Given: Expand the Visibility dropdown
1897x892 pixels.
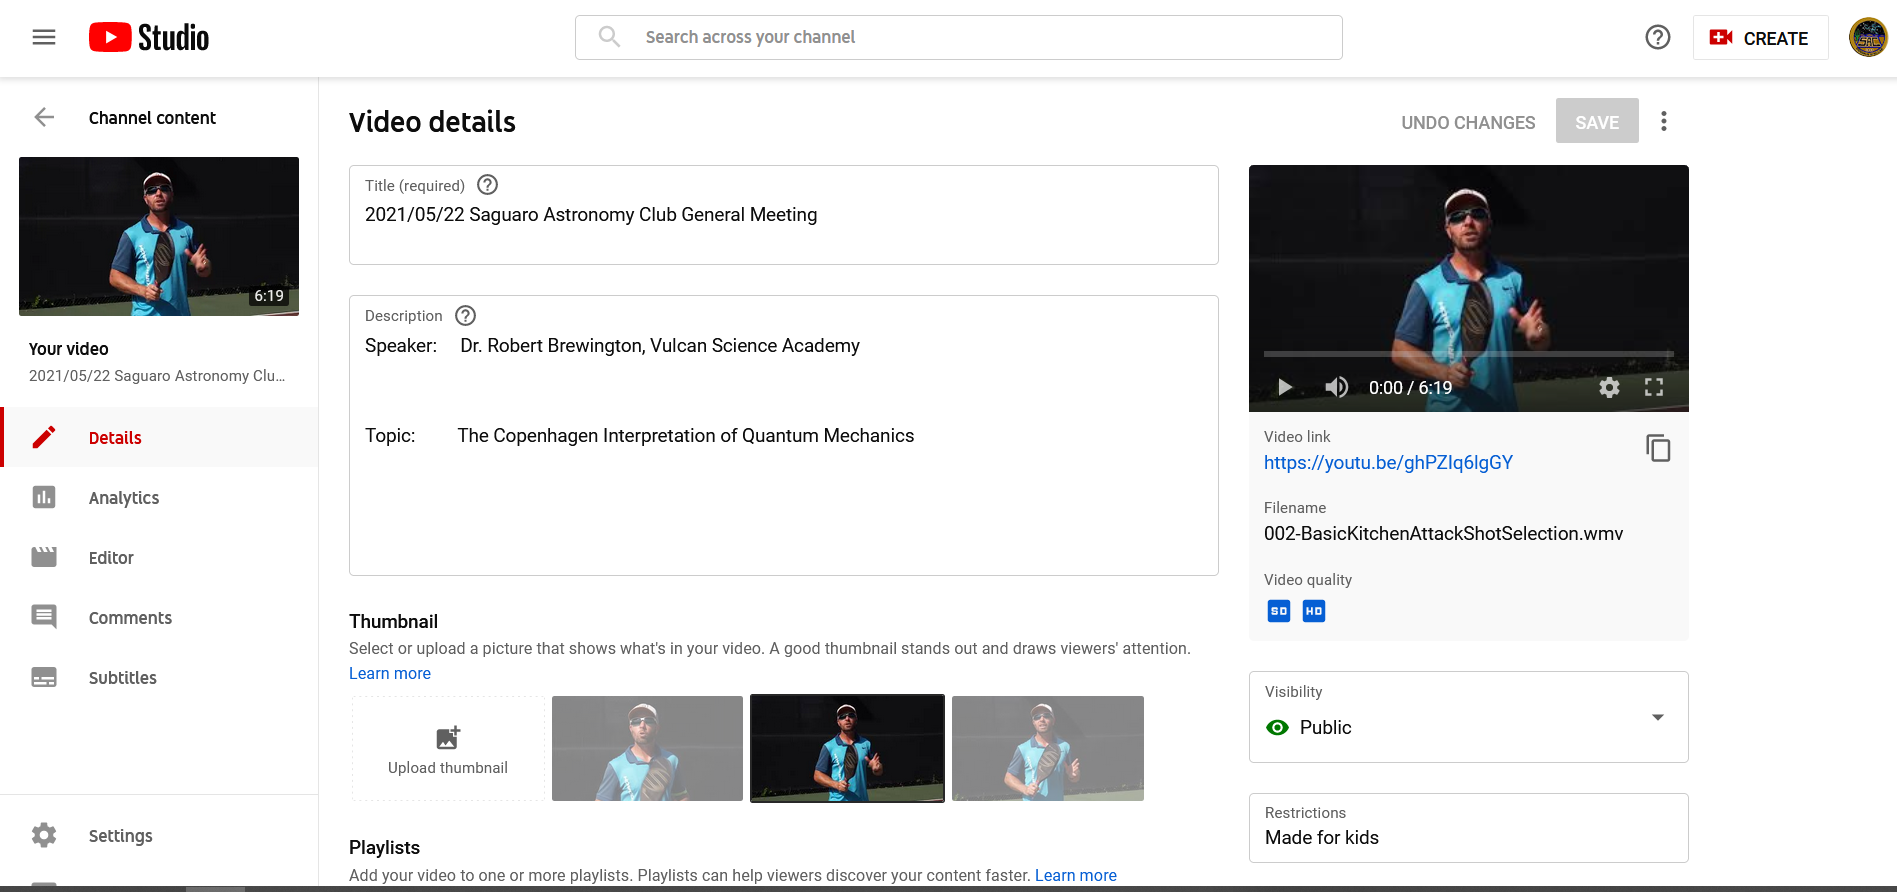Looking at the screenshot, I should (x=1468, y=717).
